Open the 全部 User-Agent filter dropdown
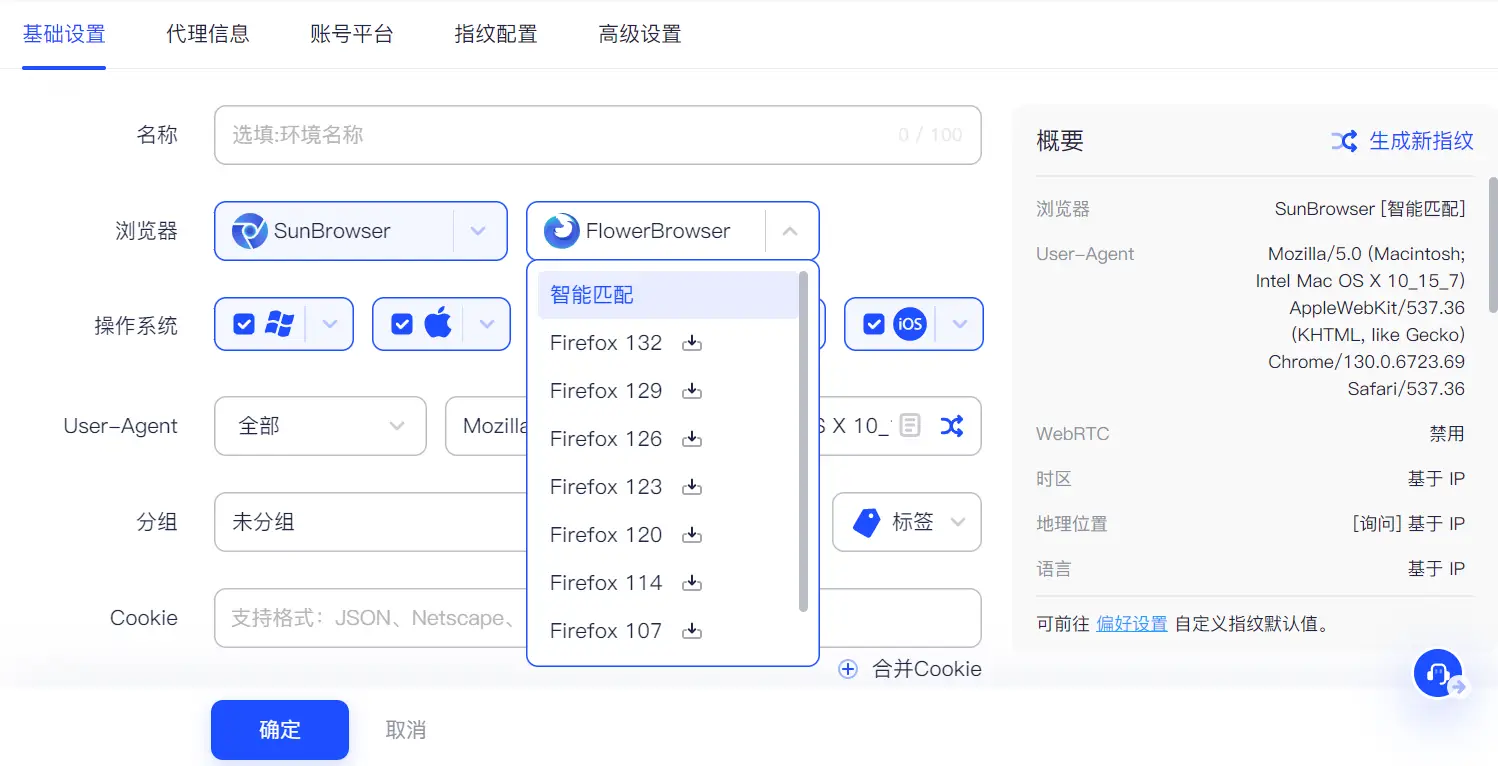 320,426
